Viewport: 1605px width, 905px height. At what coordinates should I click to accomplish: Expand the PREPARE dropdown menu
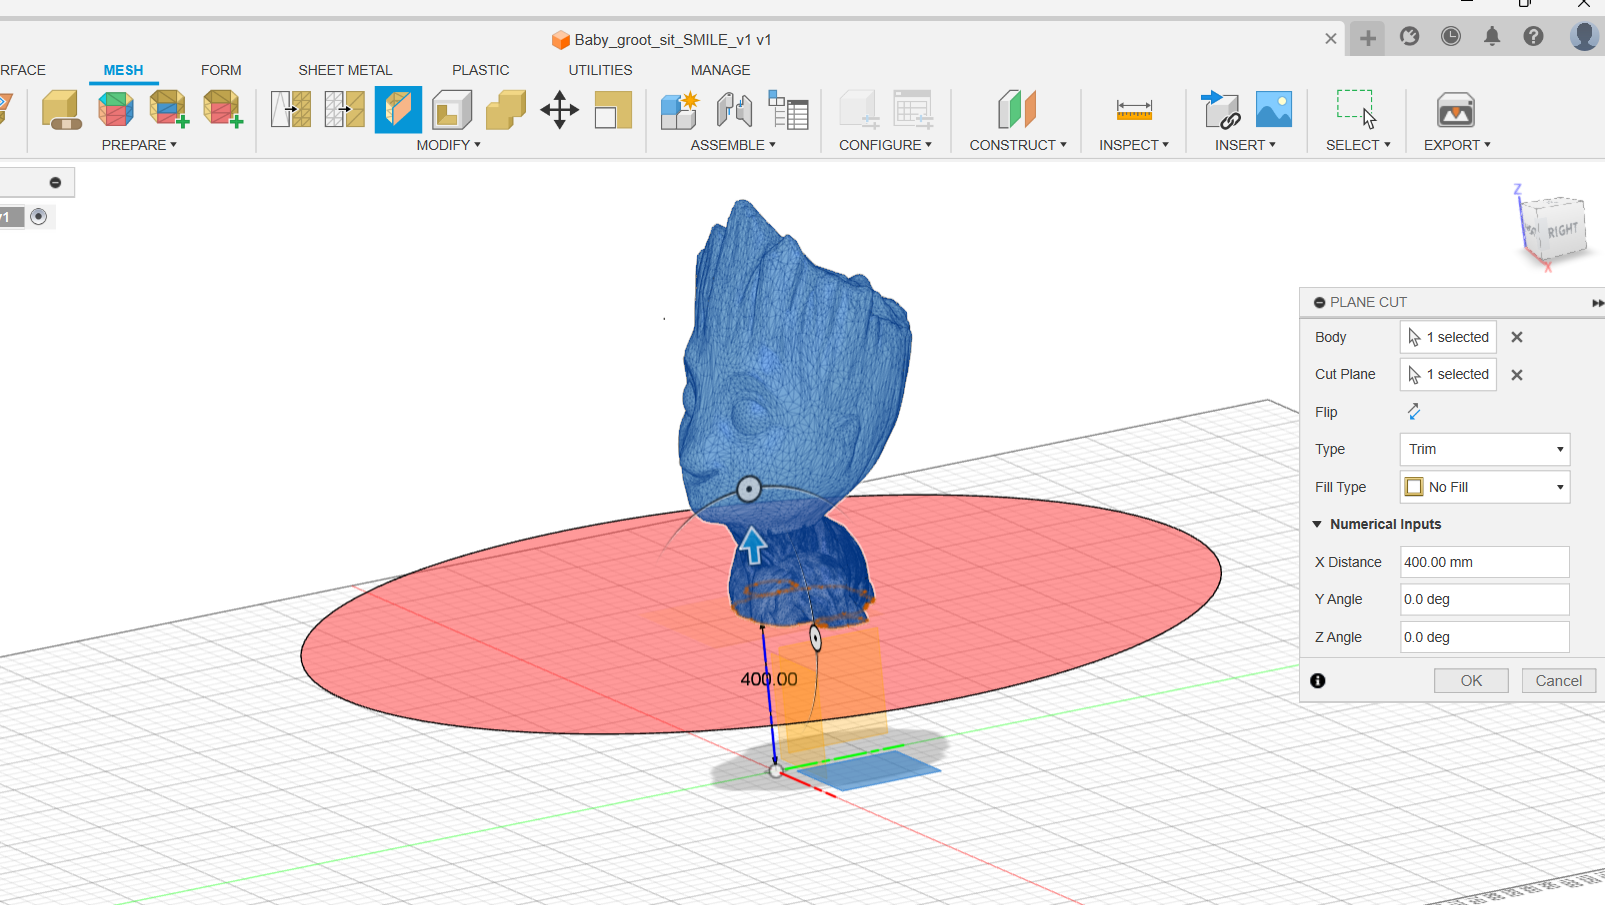[x=139, y=145]
